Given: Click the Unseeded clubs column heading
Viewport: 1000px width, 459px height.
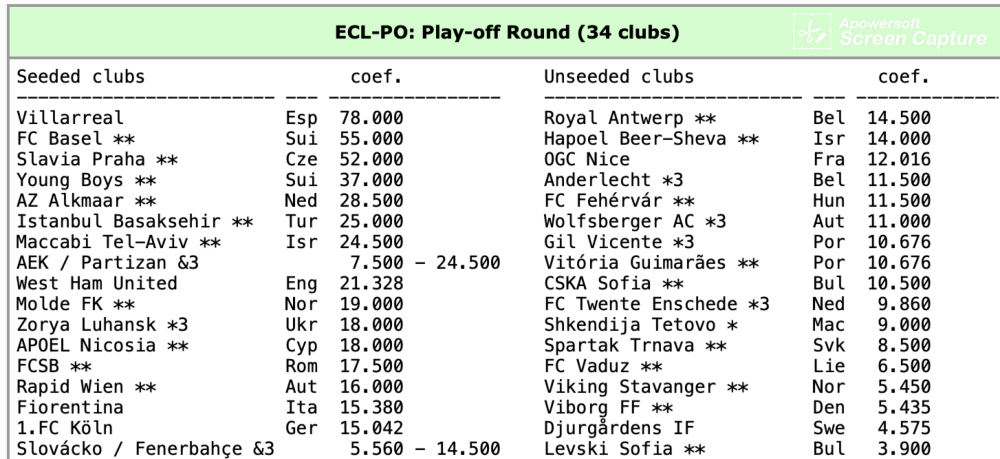Looking at the screenshot, I should pos(619,76).
